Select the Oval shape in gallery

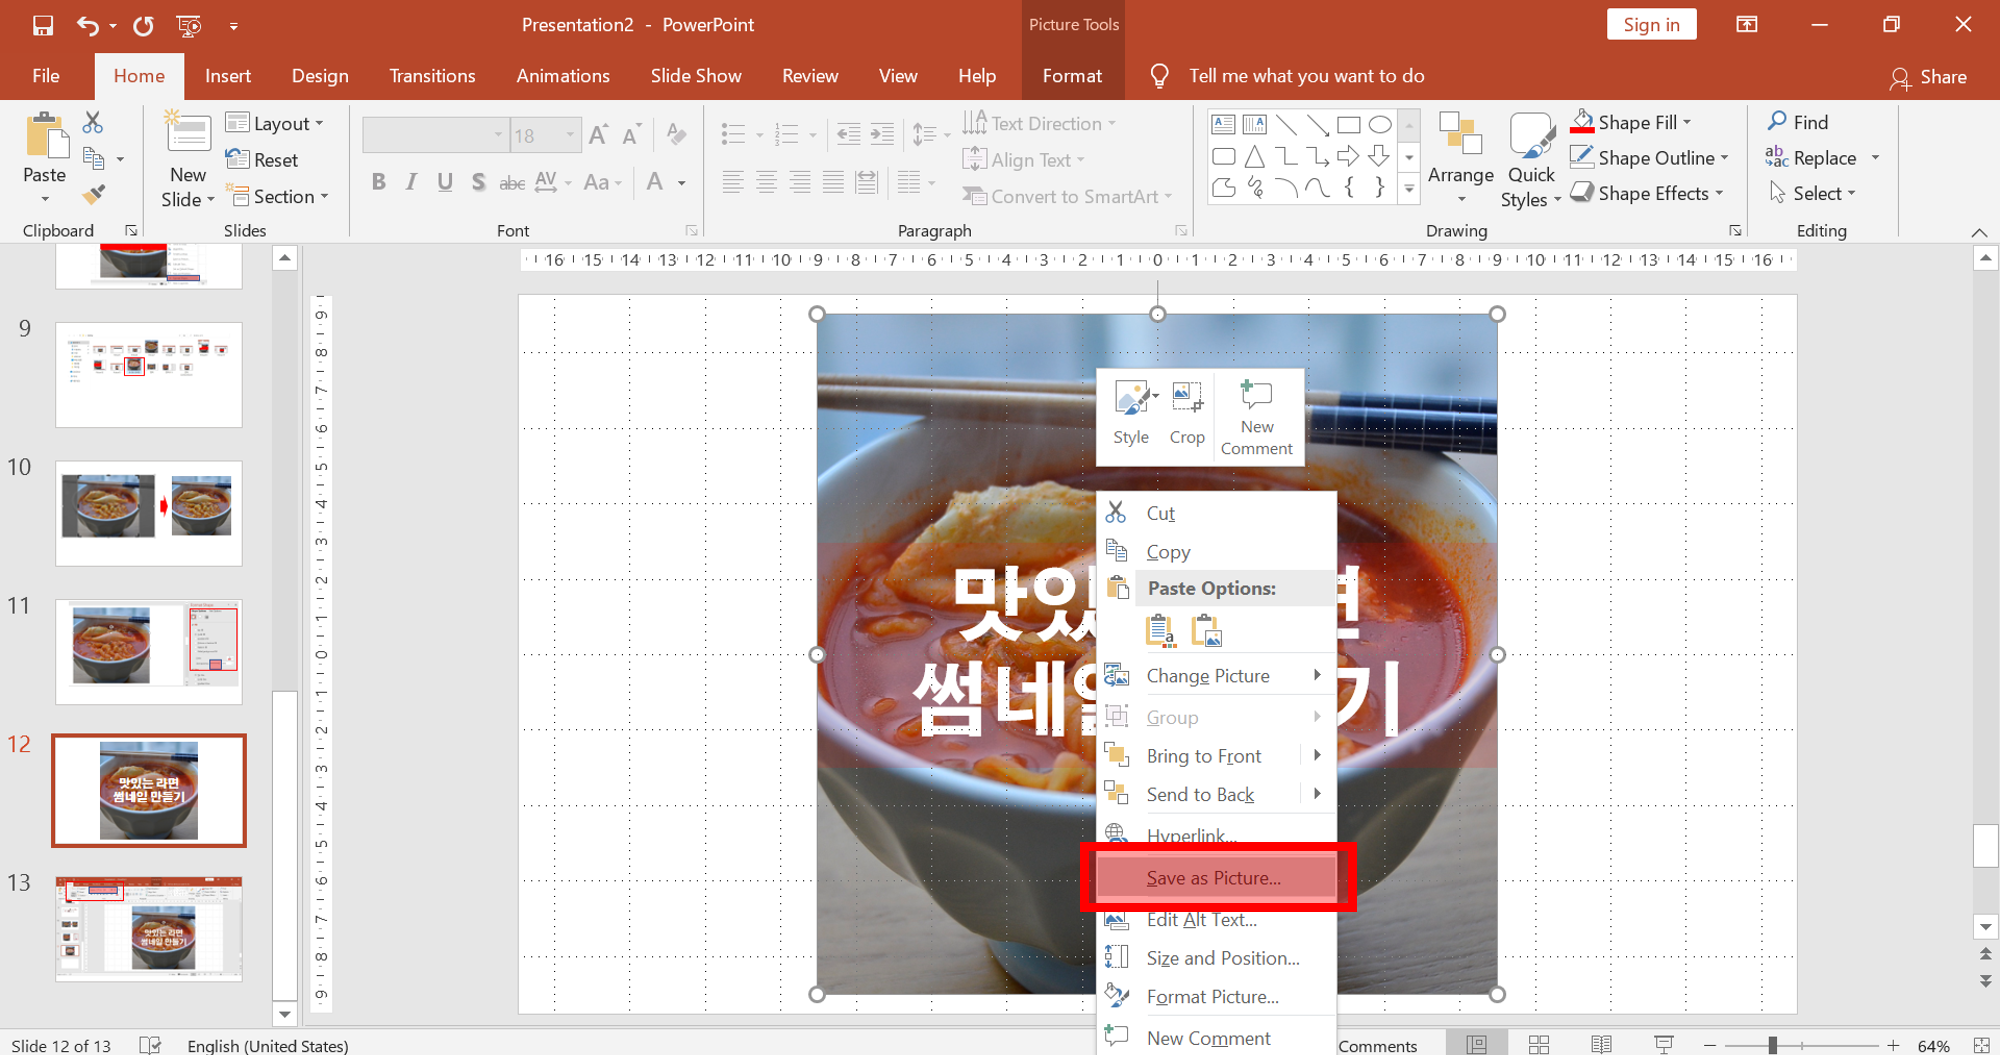(x=1380, y=125)
